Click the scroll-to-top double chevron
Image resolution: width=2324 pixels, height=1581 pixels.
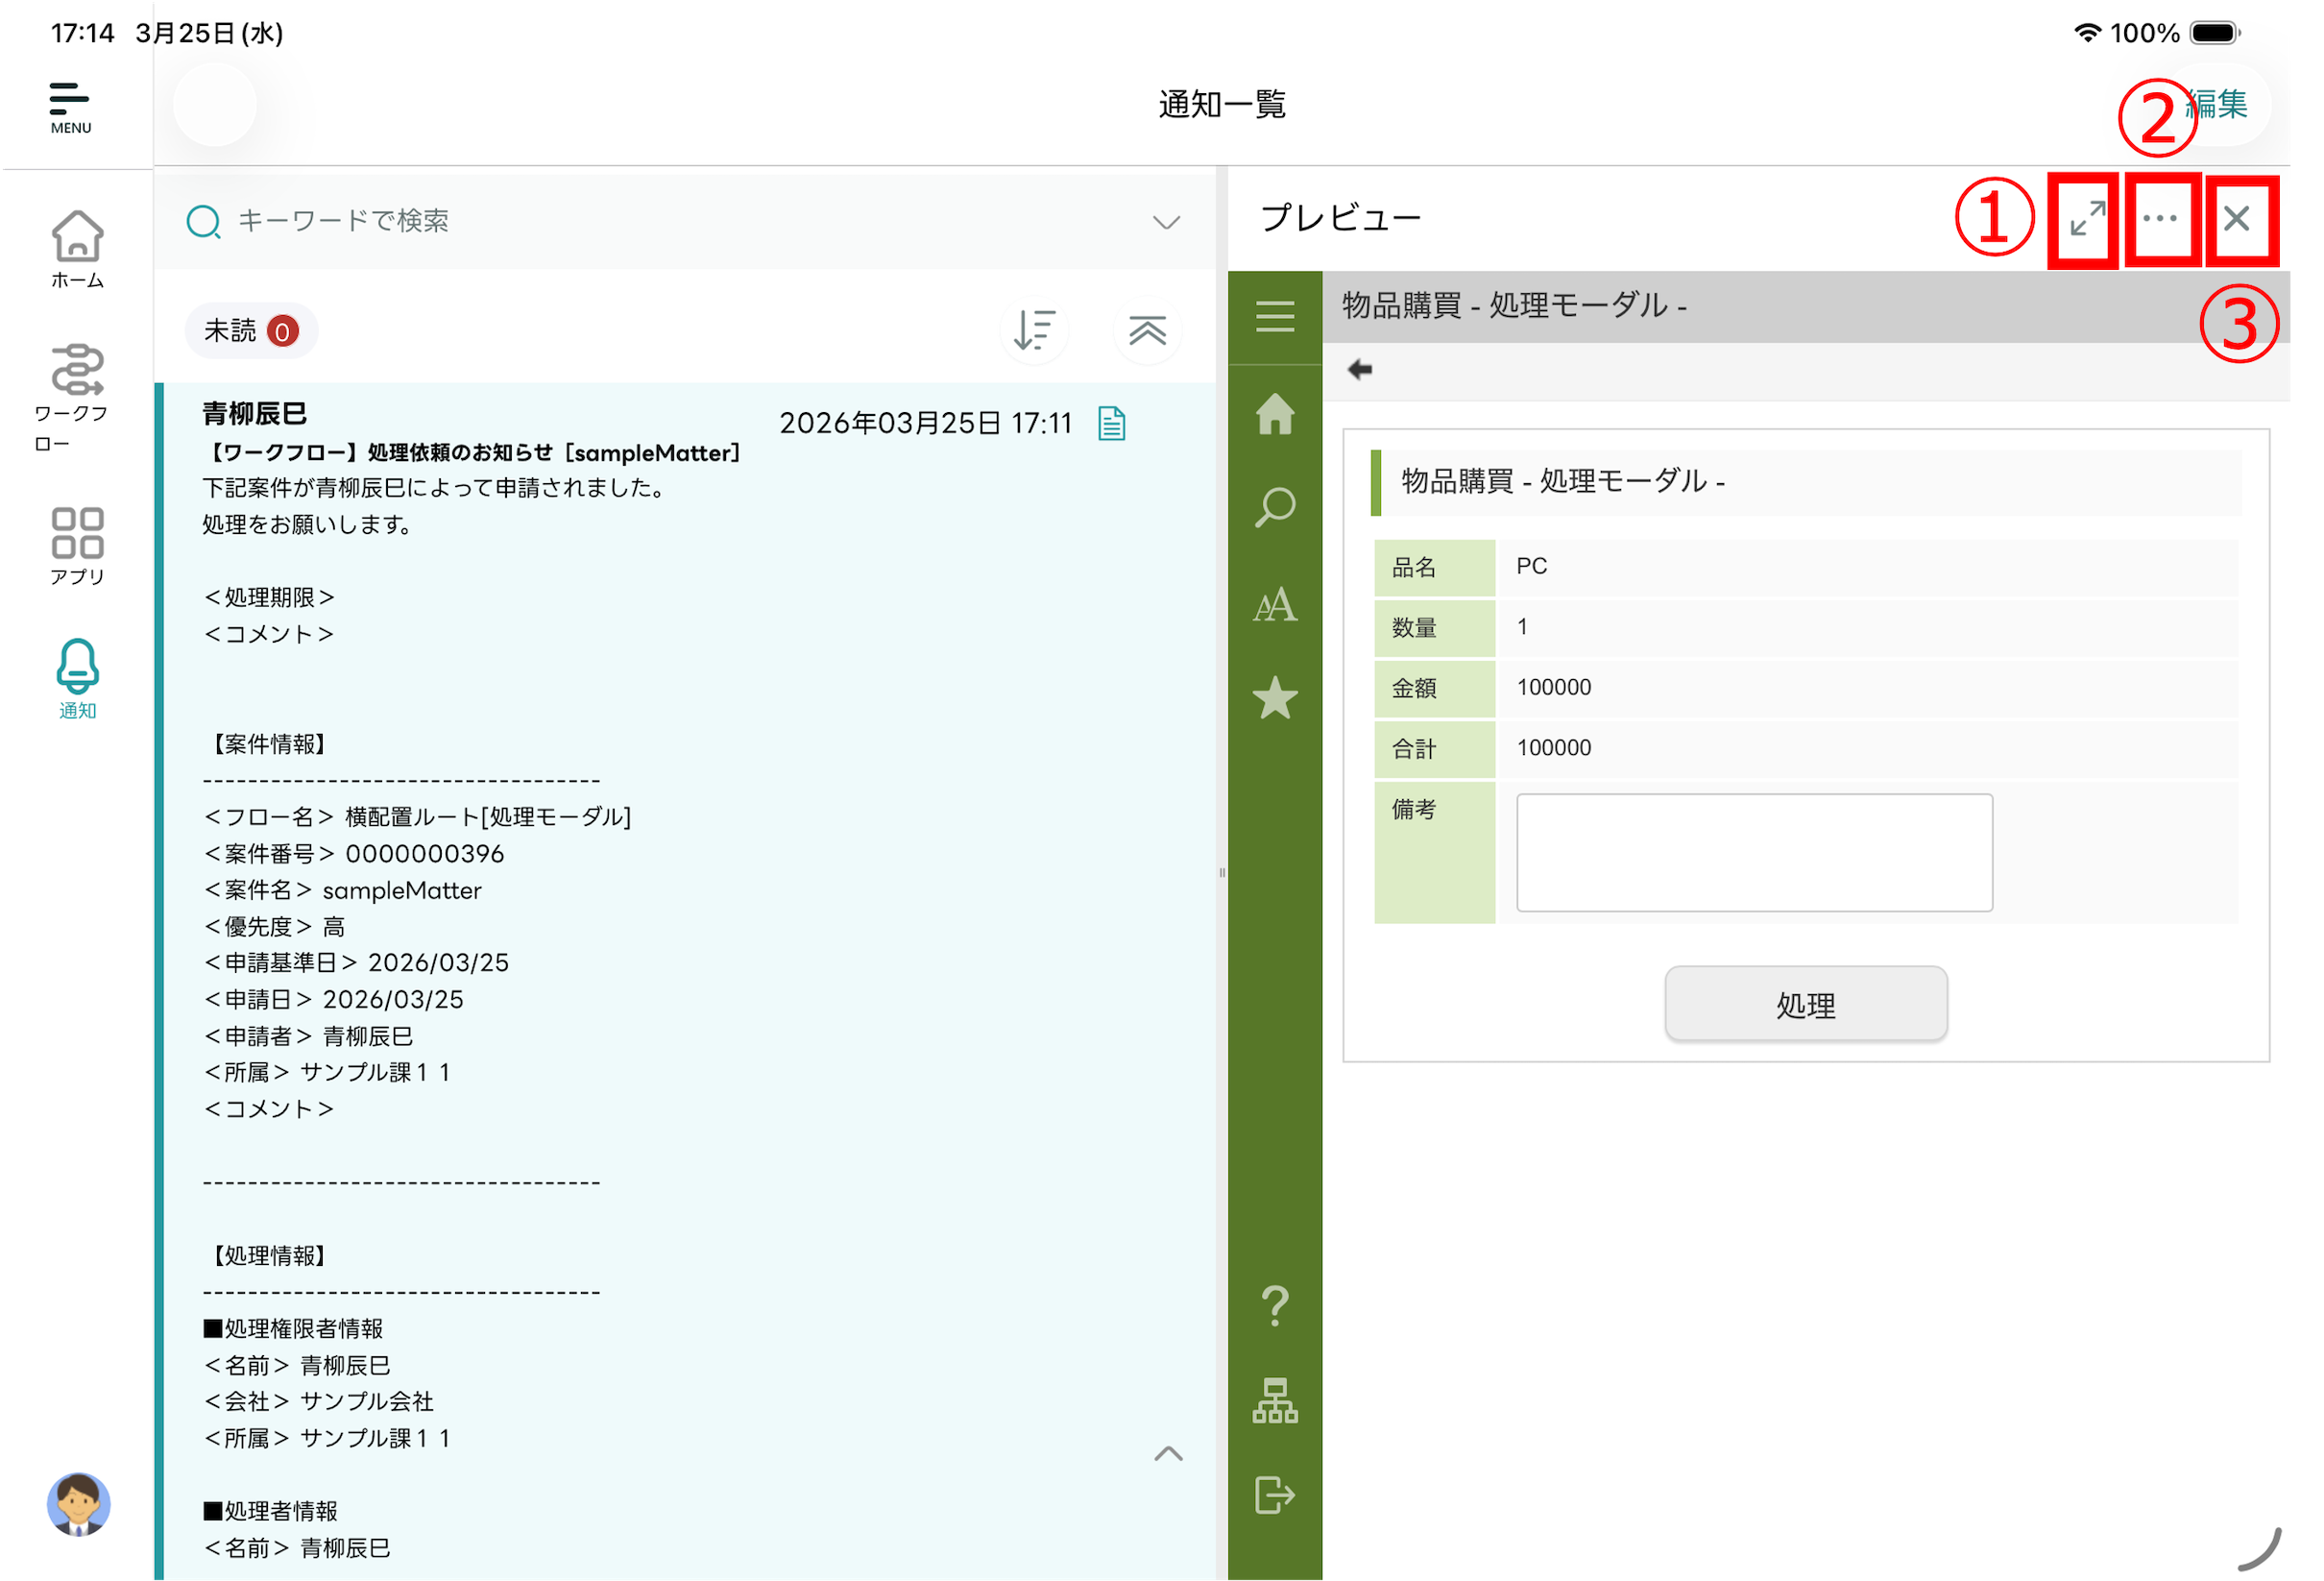pos(1147,330)
